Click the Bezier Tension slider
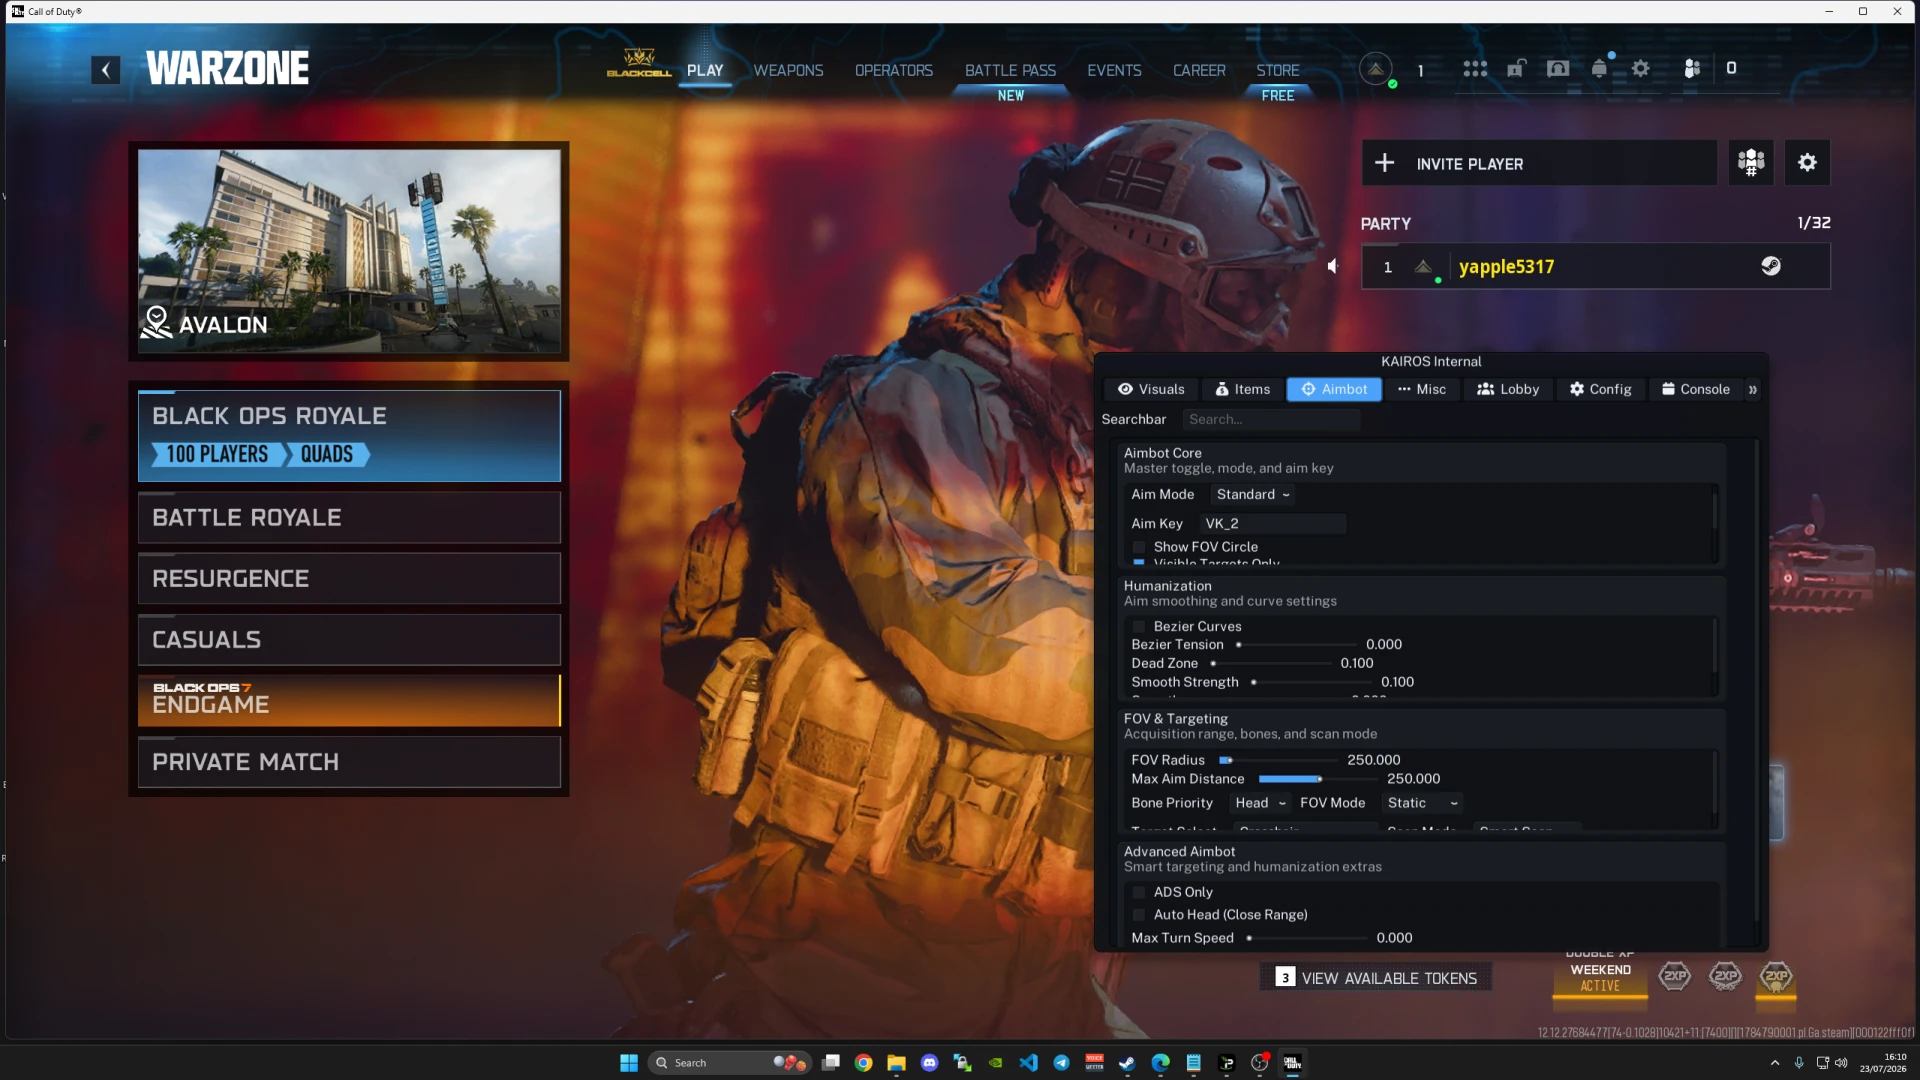 [1297, 645]
